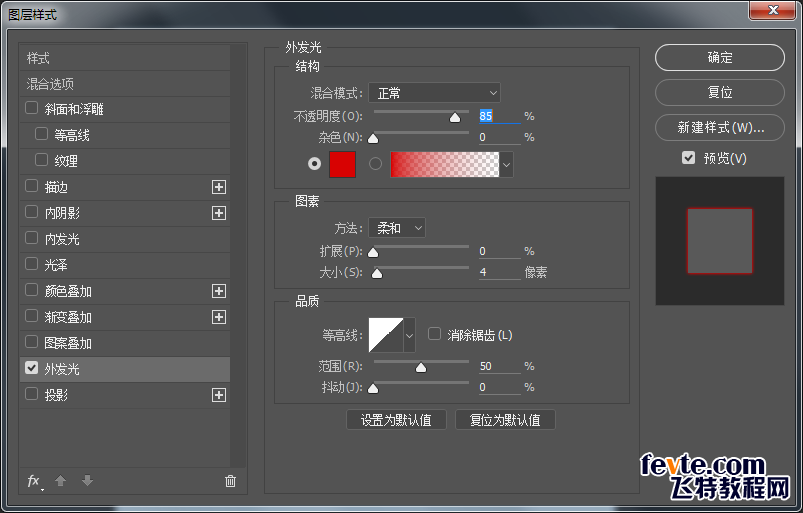
Task: Enable 内发光 checkbox
Action: click(x=32, y=238)
